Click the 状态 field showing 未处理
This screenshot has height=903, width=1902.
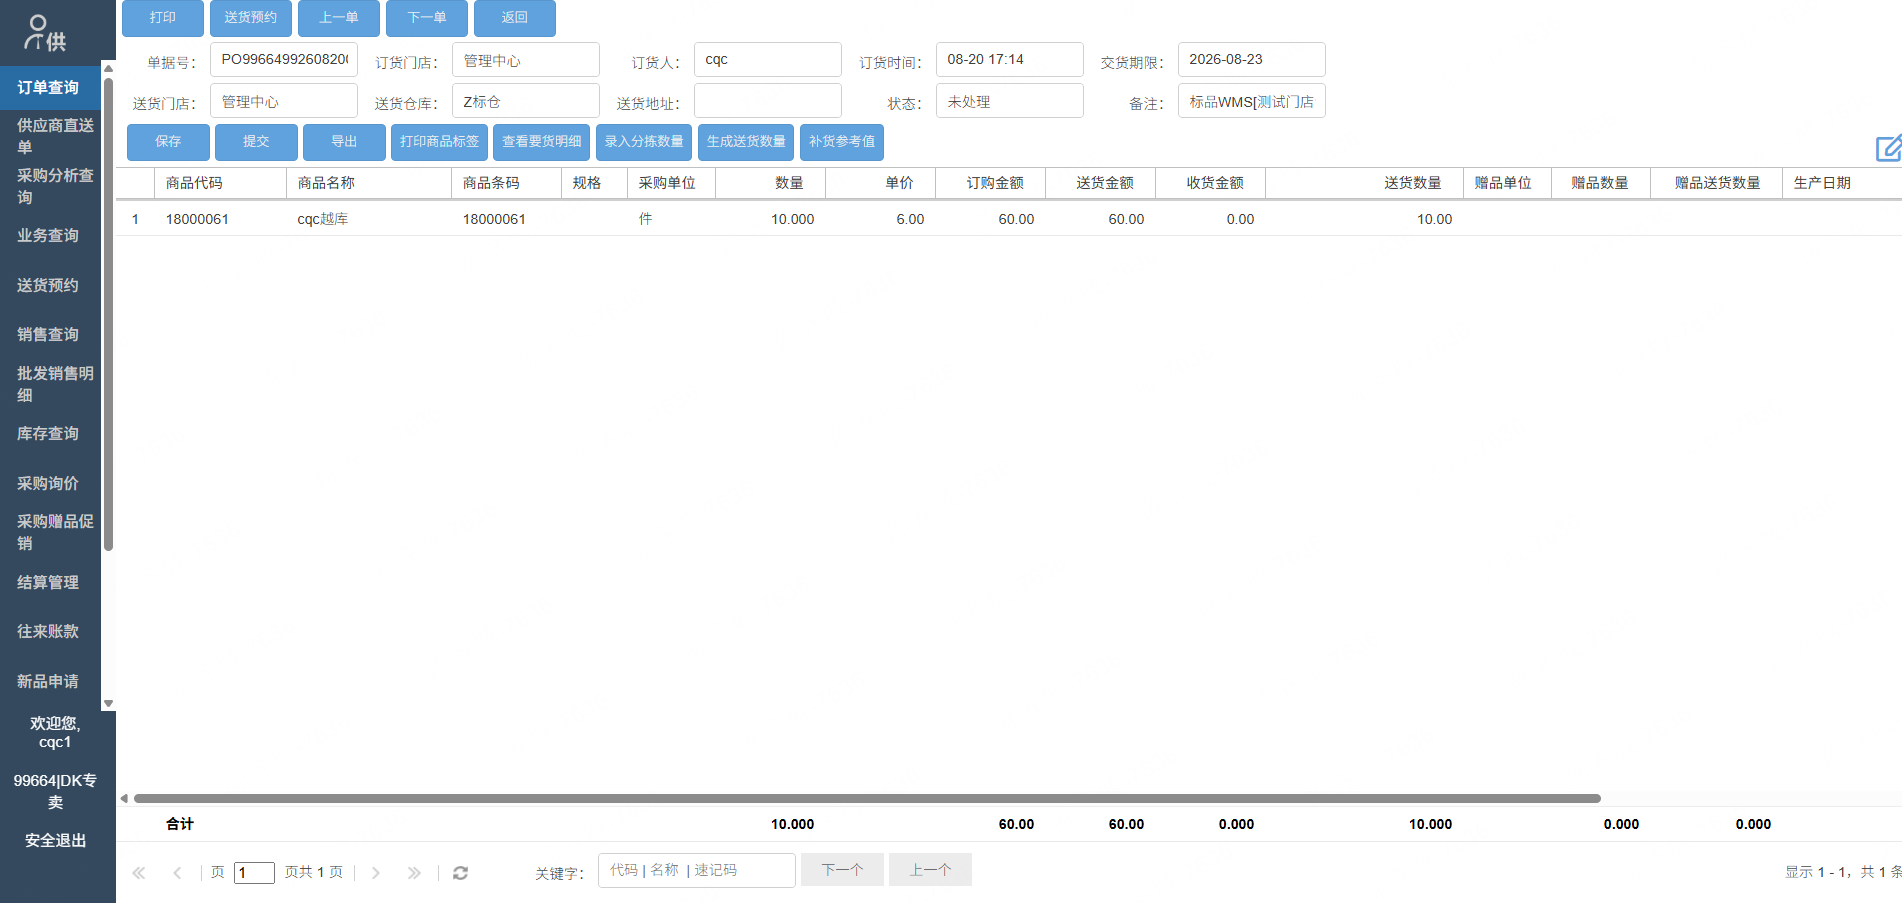[x=1010, y=101]
